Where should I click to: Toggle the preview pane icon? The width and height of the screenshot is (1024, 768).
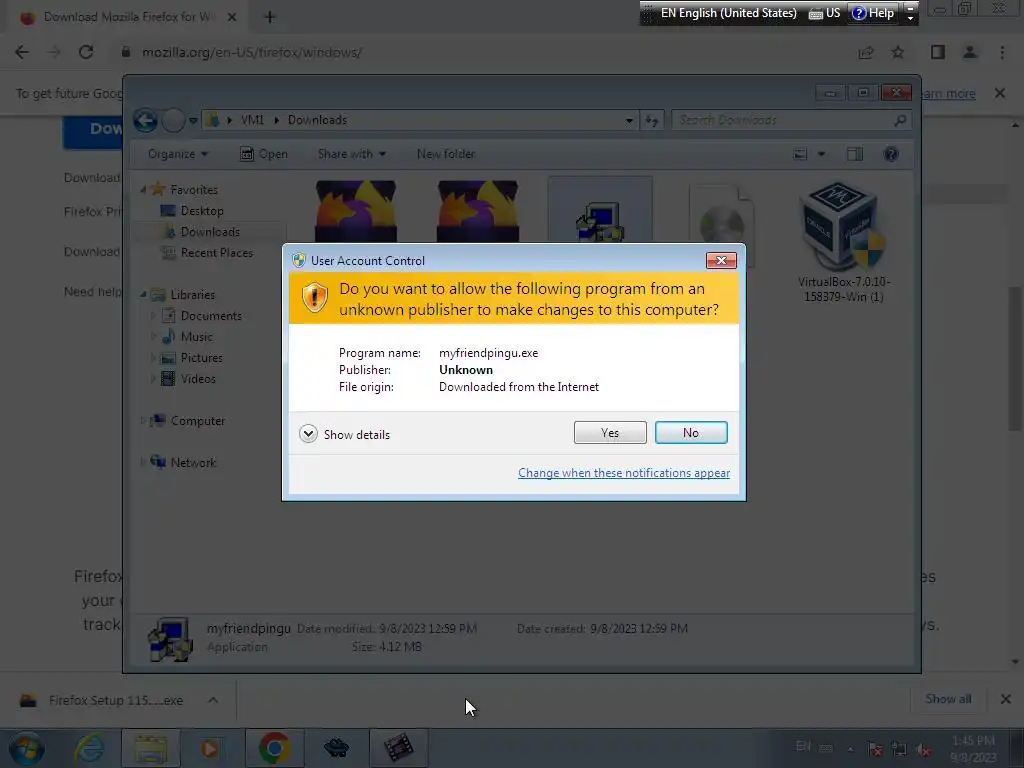[x=855, y=154]
